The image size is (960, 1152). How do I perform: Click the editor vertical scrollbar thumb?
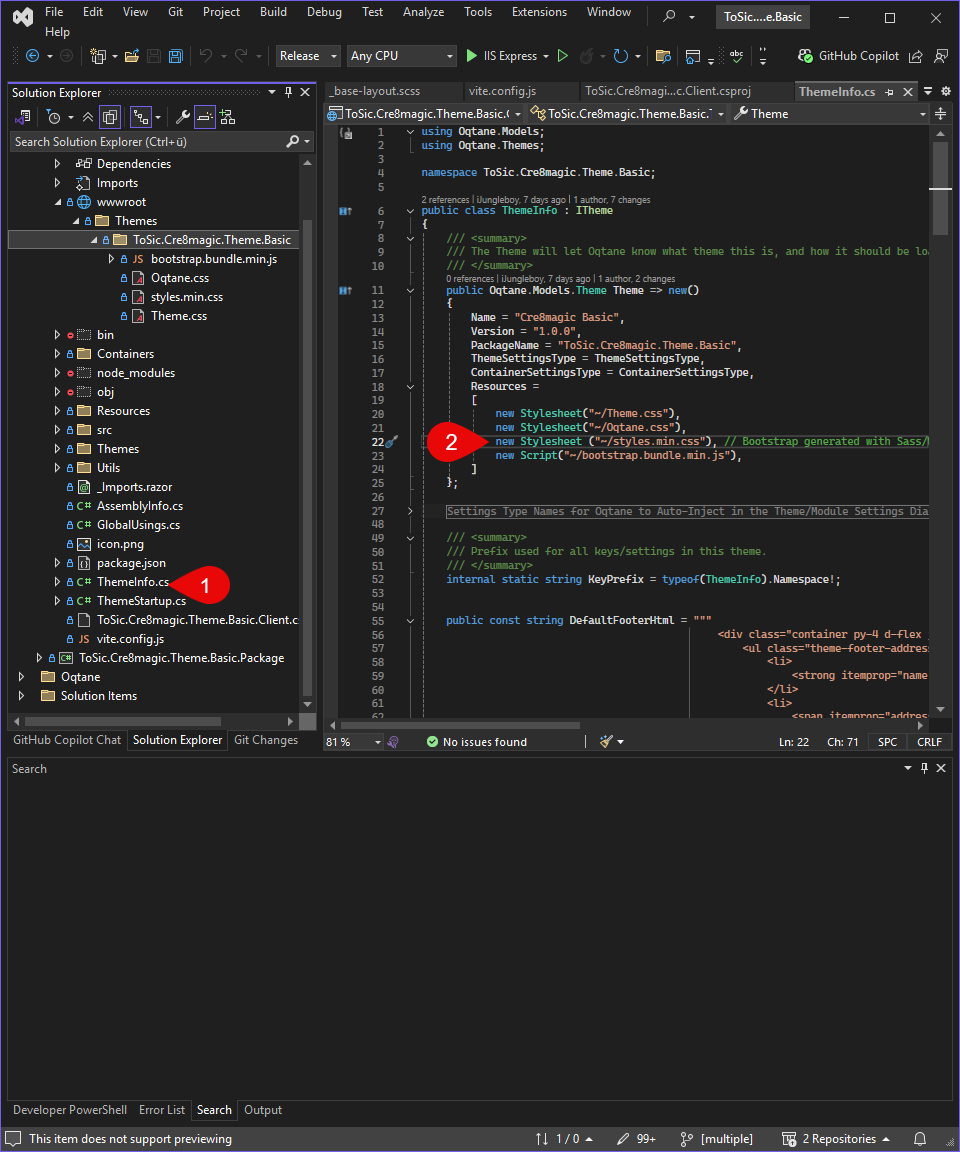(940, 187)
